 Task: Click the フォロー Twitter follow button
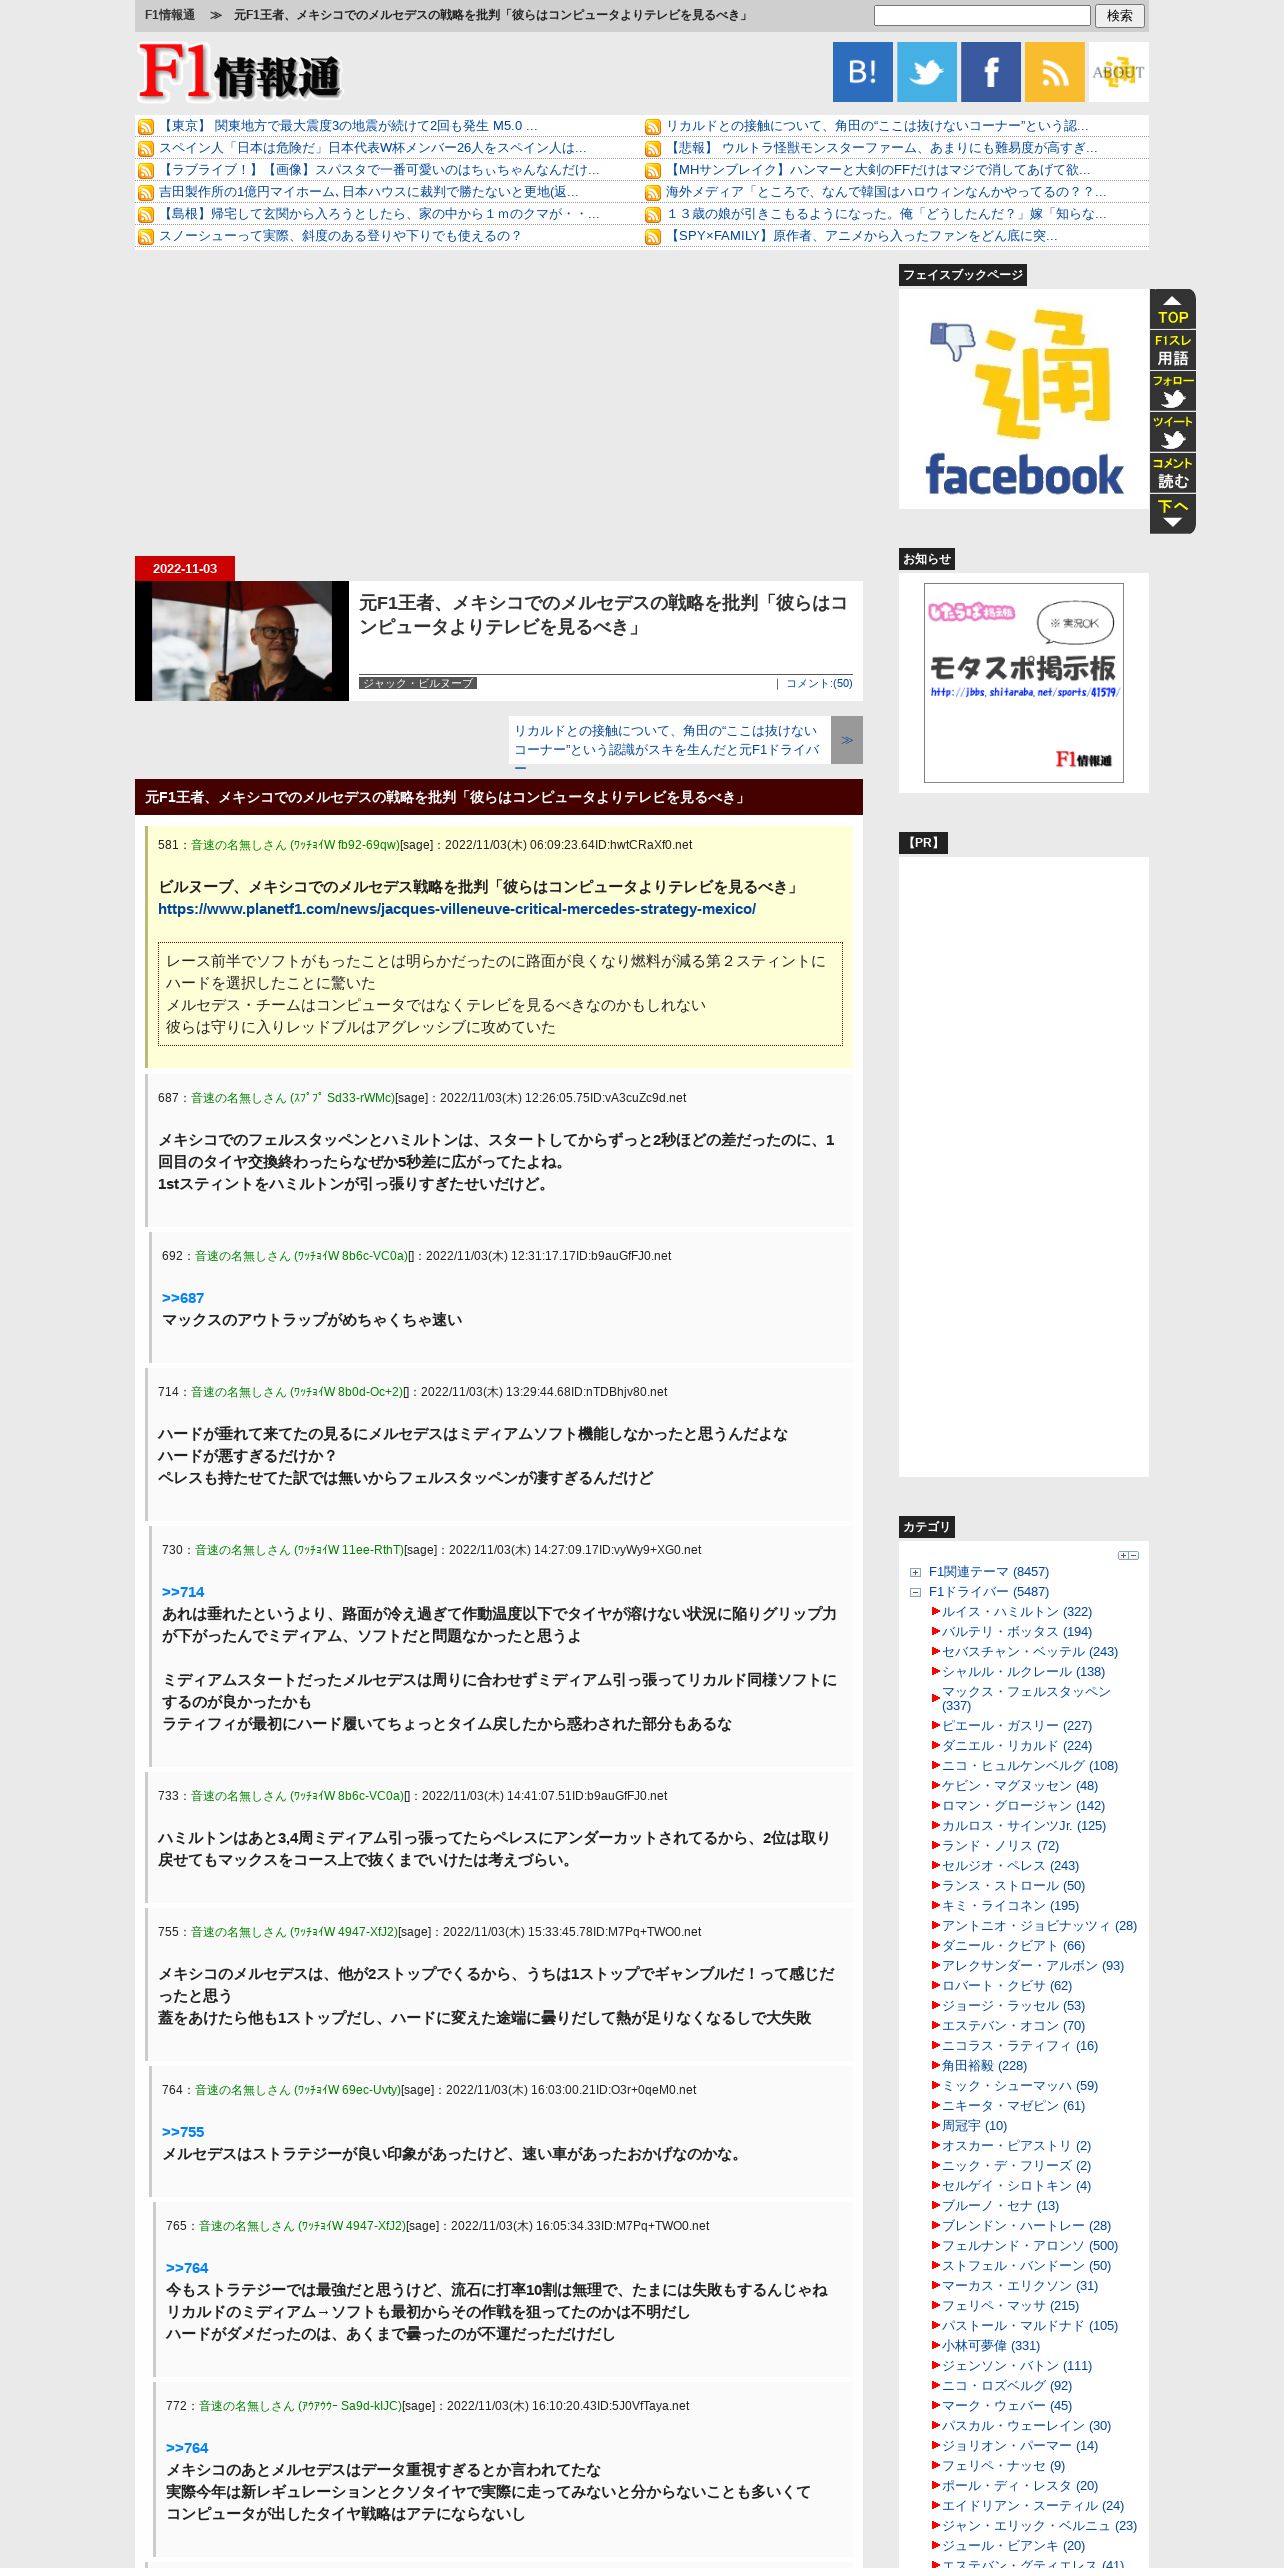point(1172,392)
